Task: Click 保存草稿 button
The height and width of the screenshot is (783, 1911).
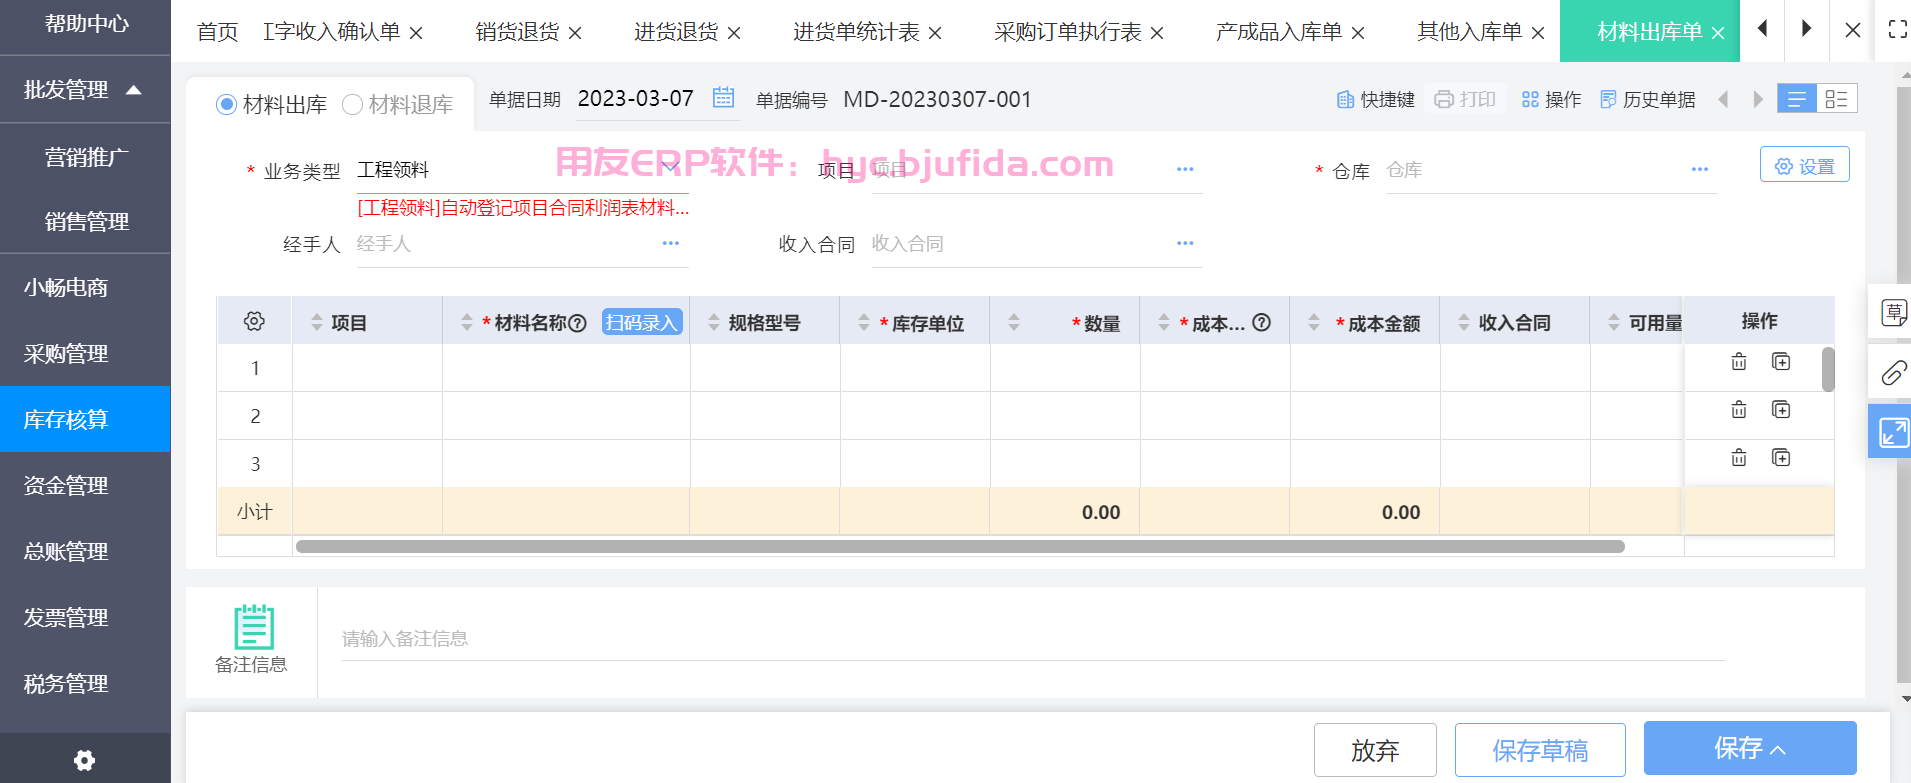Action: coord(1540,750)
